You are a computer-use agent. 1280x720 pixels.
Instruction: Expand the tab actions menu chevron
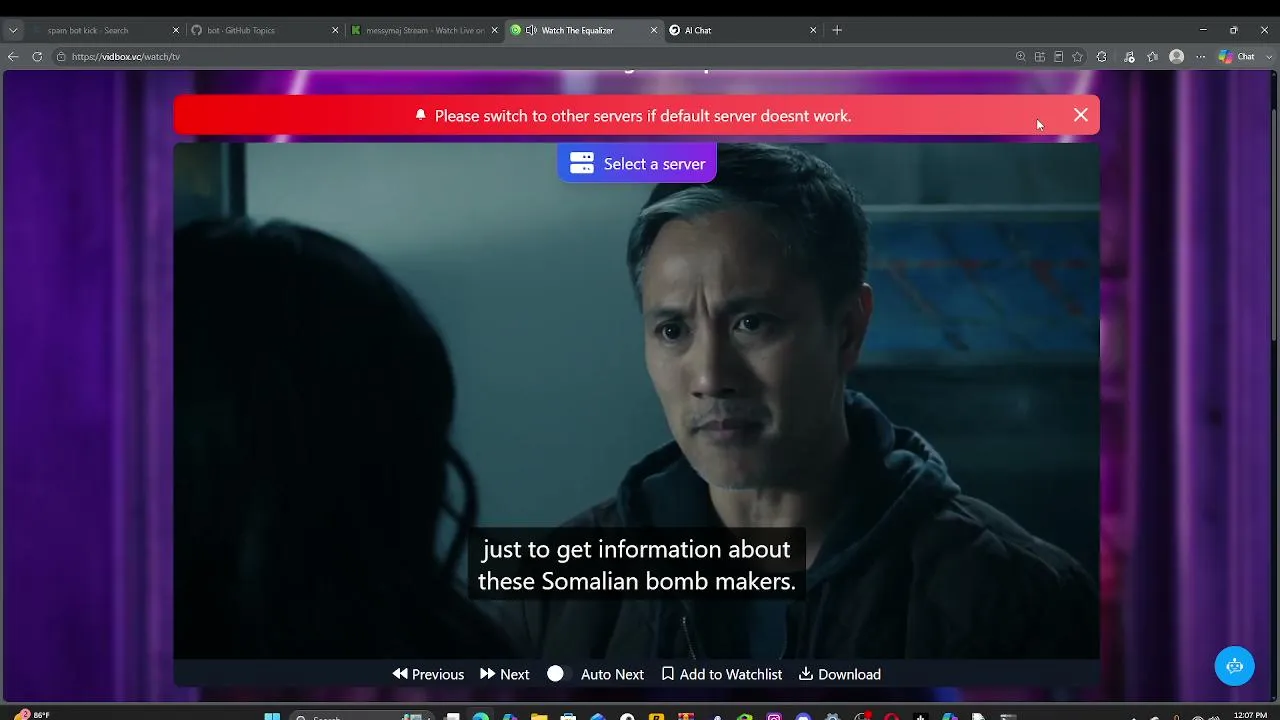coord(13,30)
